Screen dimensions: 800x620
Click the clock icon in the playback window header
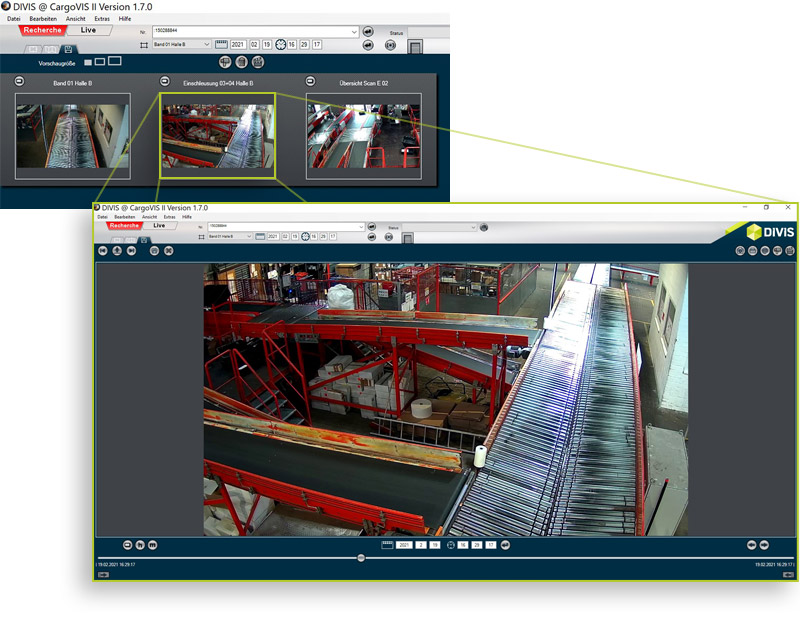[x=305, y=236]
